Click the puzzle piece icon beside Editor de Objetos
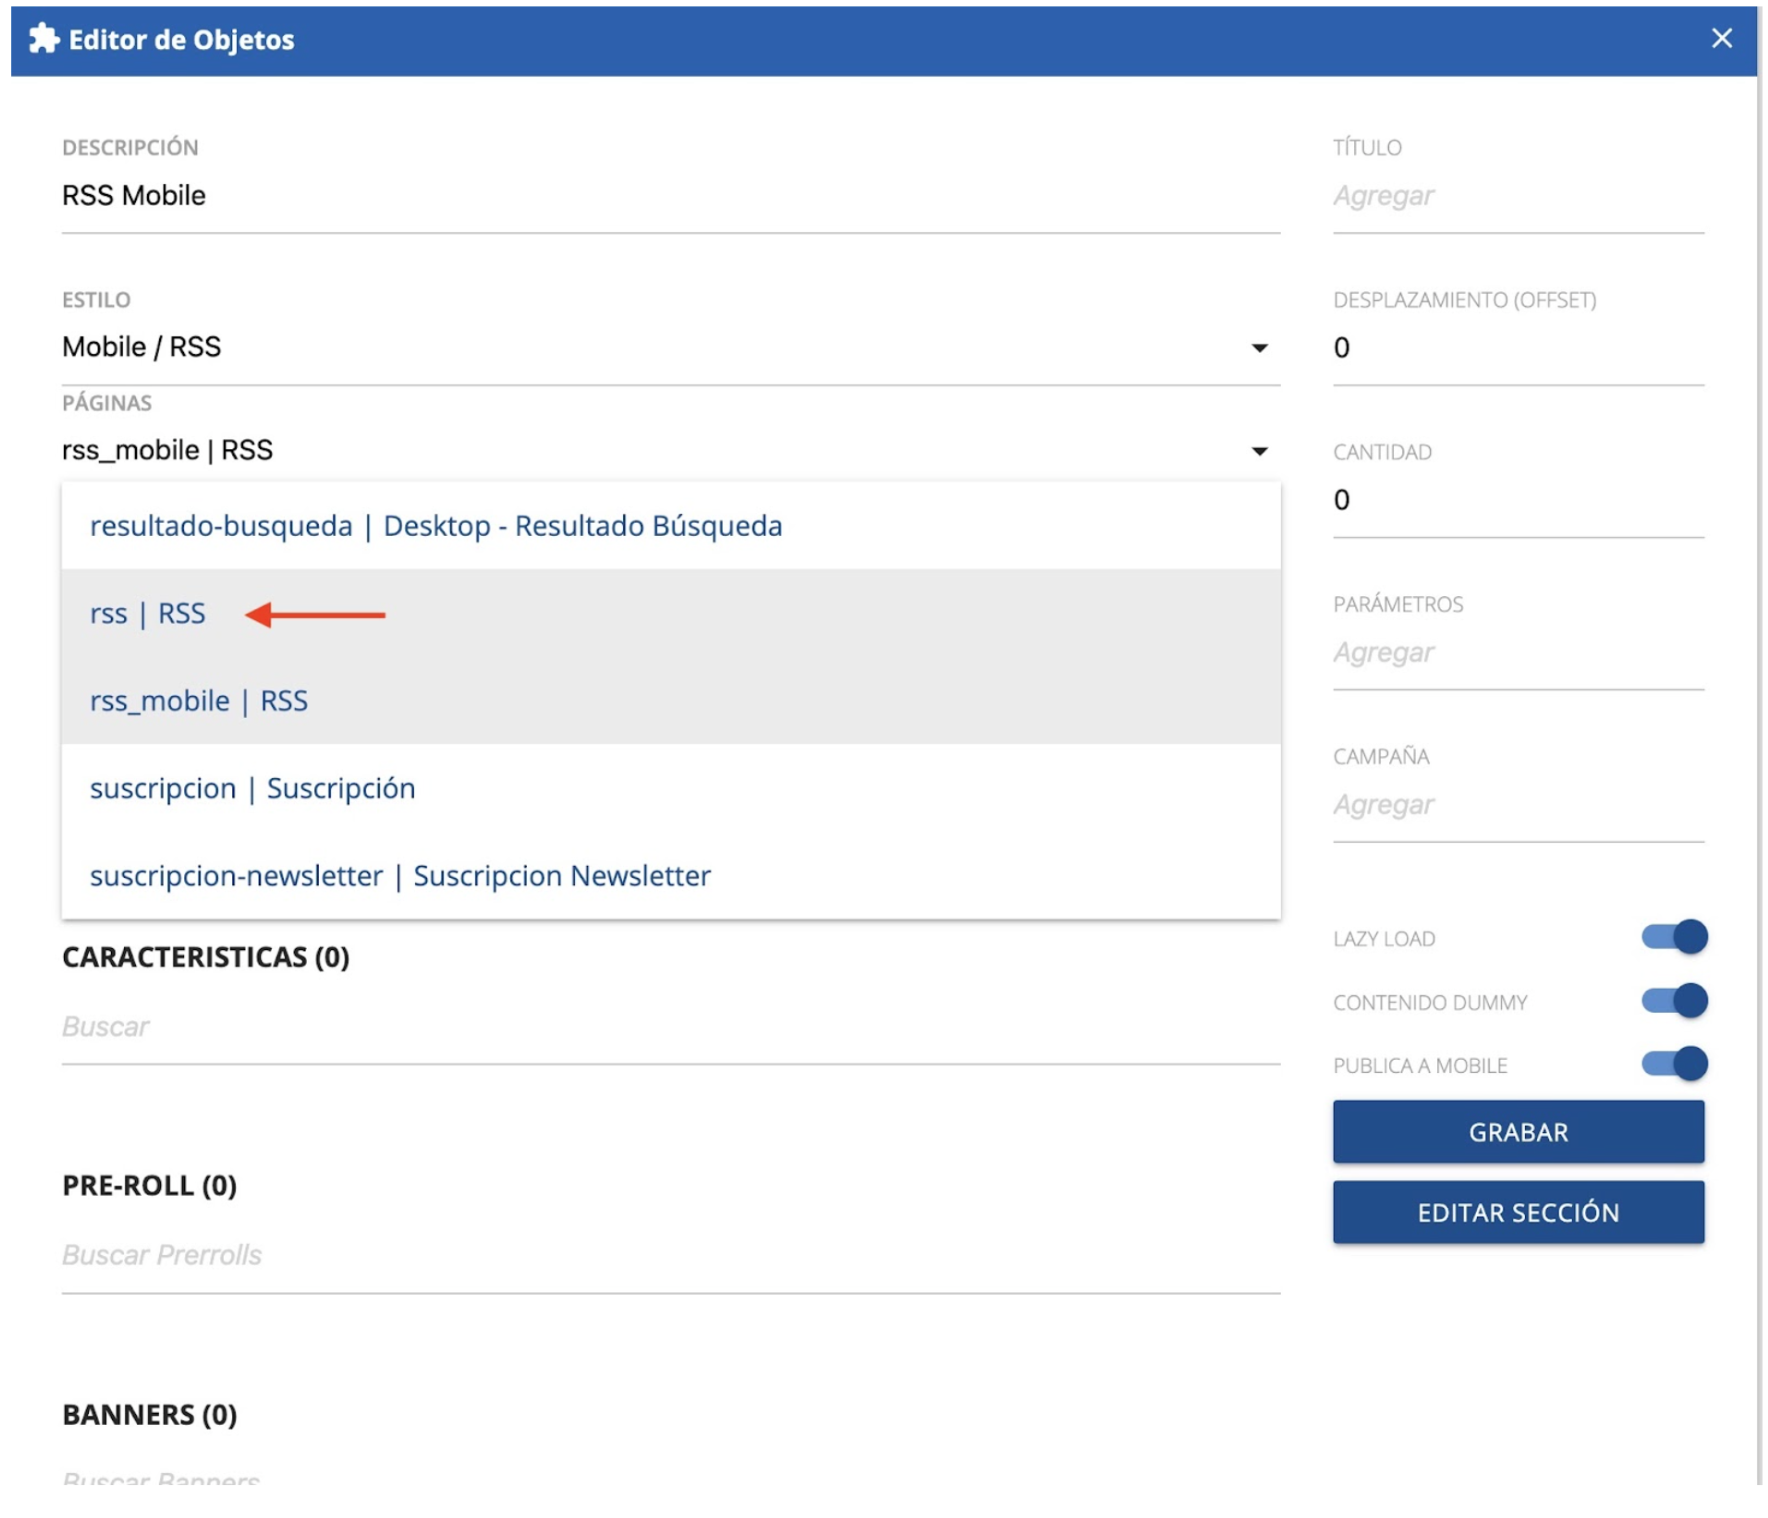1768x1518 pixels. 43,39
